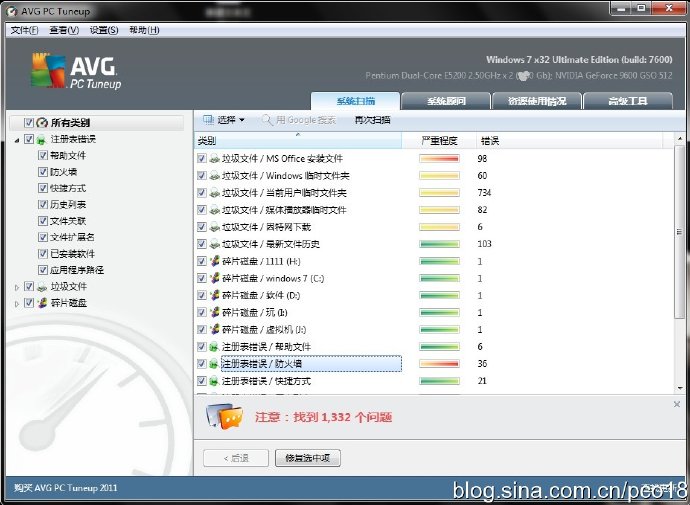Click 用 Google 搜索 toolbar button
This screenshot has height=505, width=690.
(x=299, y=120)
